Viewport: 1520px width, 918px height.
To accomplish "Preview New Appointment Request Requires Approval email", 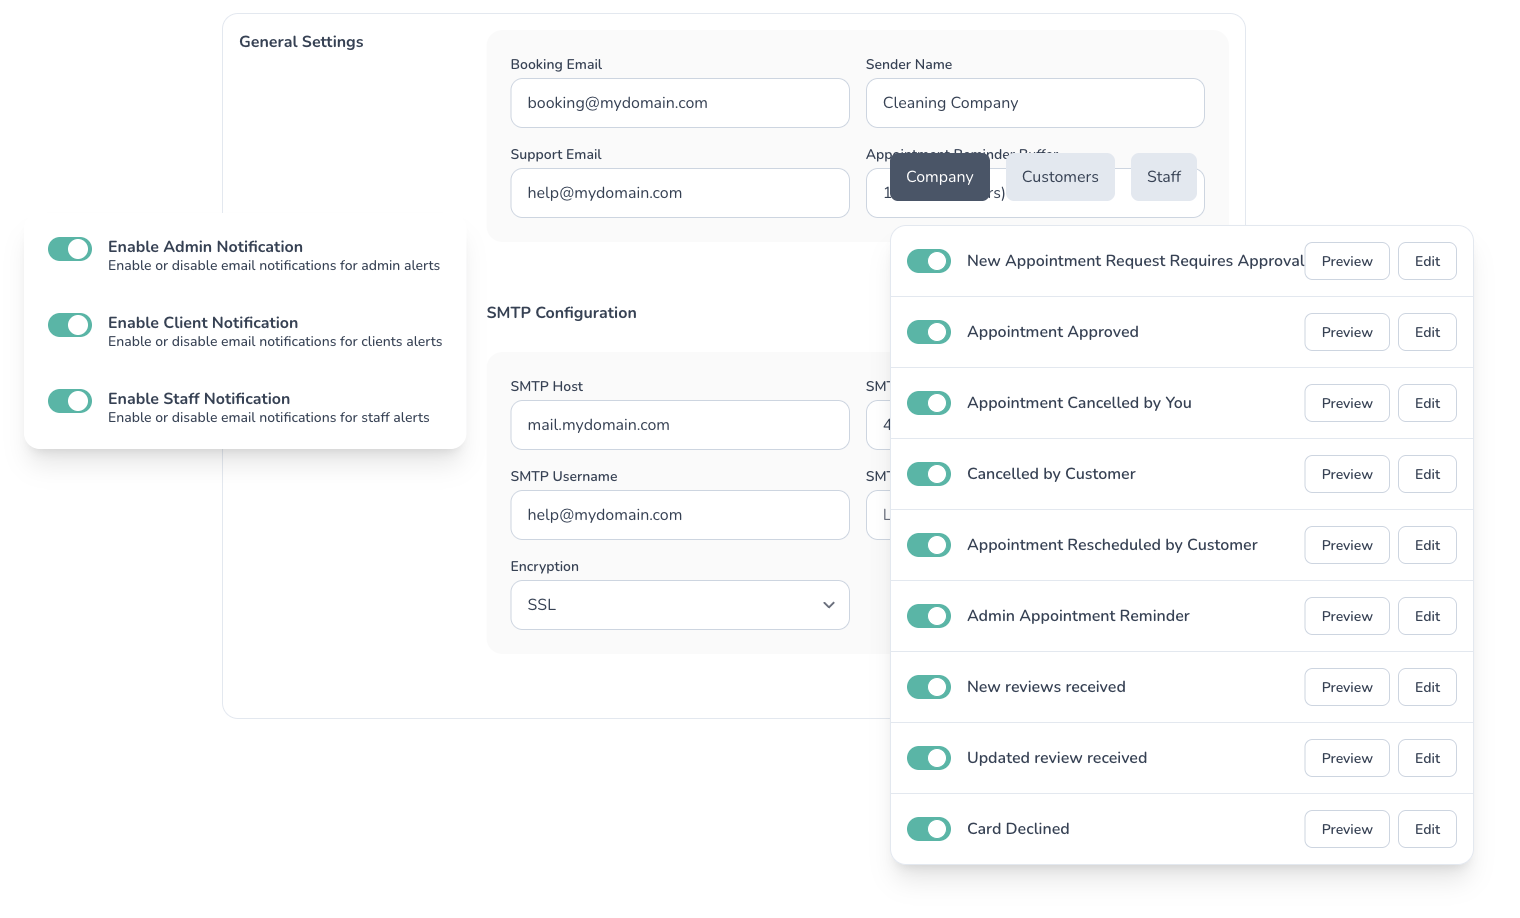I will pyautogui.click(x=1347, y=261).
